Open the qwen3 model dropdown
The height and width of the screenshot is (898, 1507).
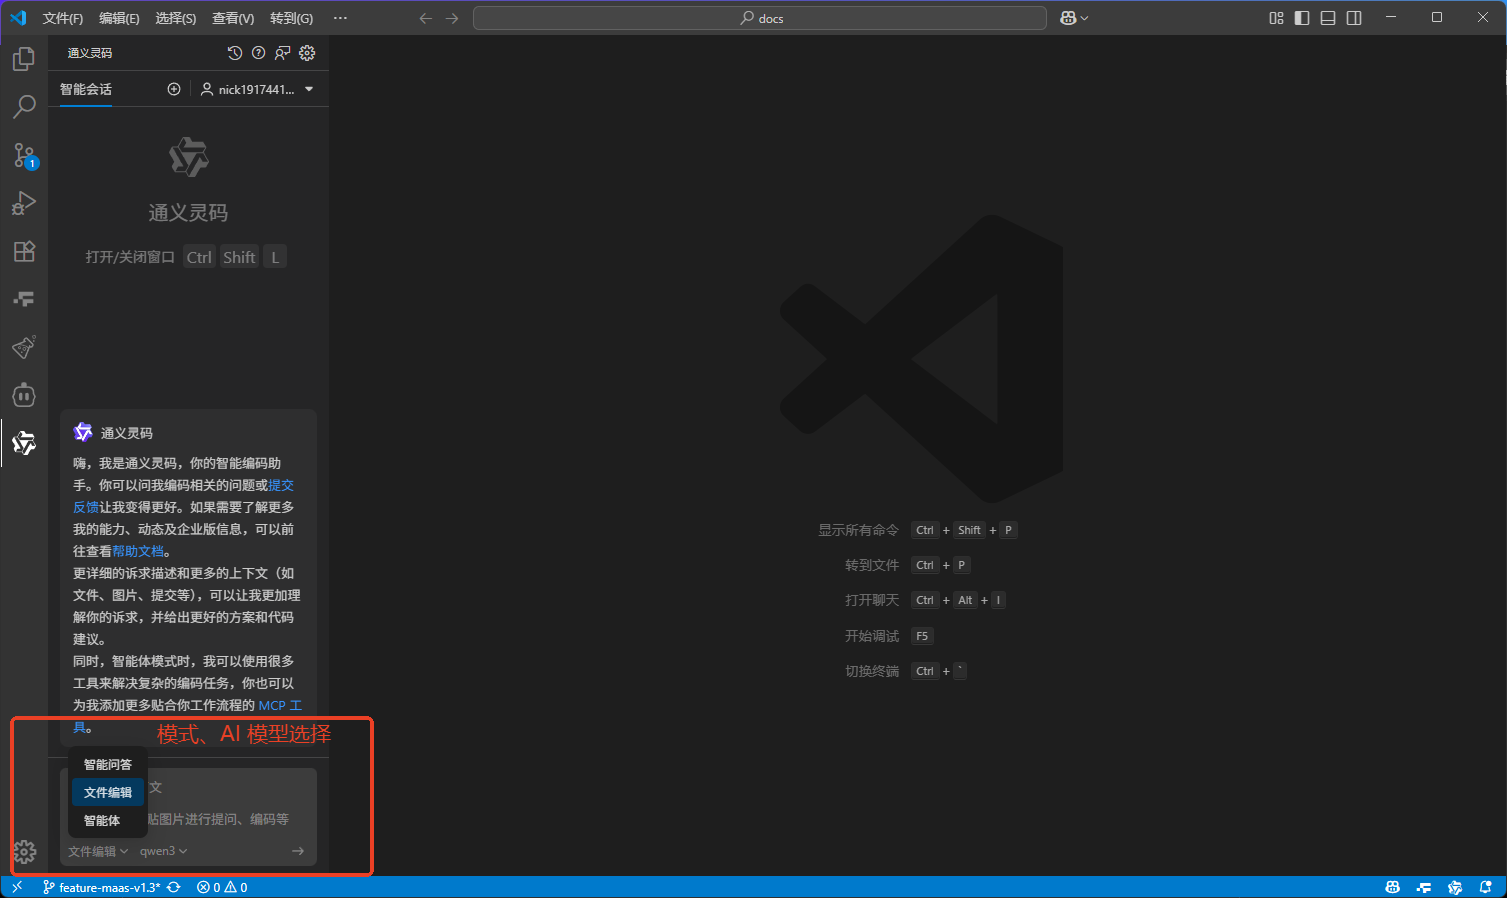click(164, 851)
